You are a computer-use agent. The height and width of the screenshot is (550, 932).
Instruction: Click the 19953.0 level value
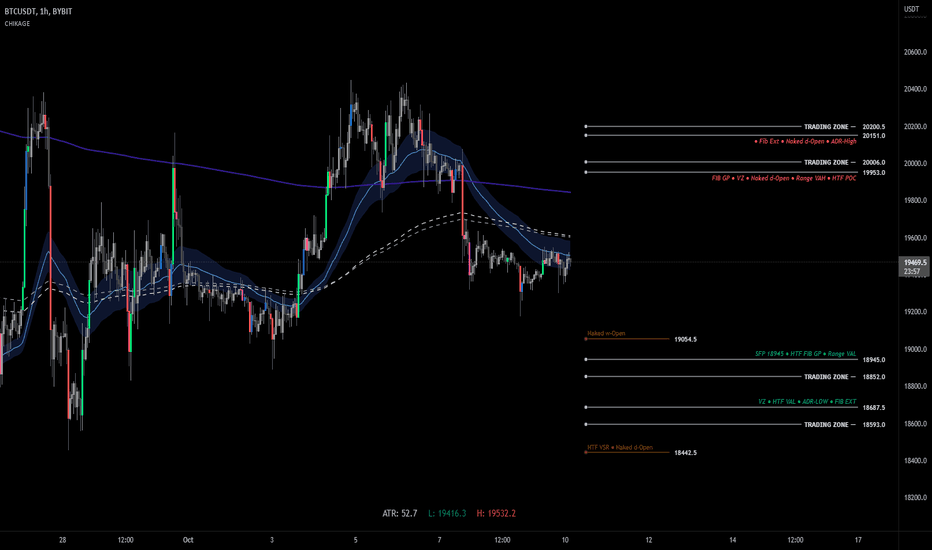(x=874, y=172)
